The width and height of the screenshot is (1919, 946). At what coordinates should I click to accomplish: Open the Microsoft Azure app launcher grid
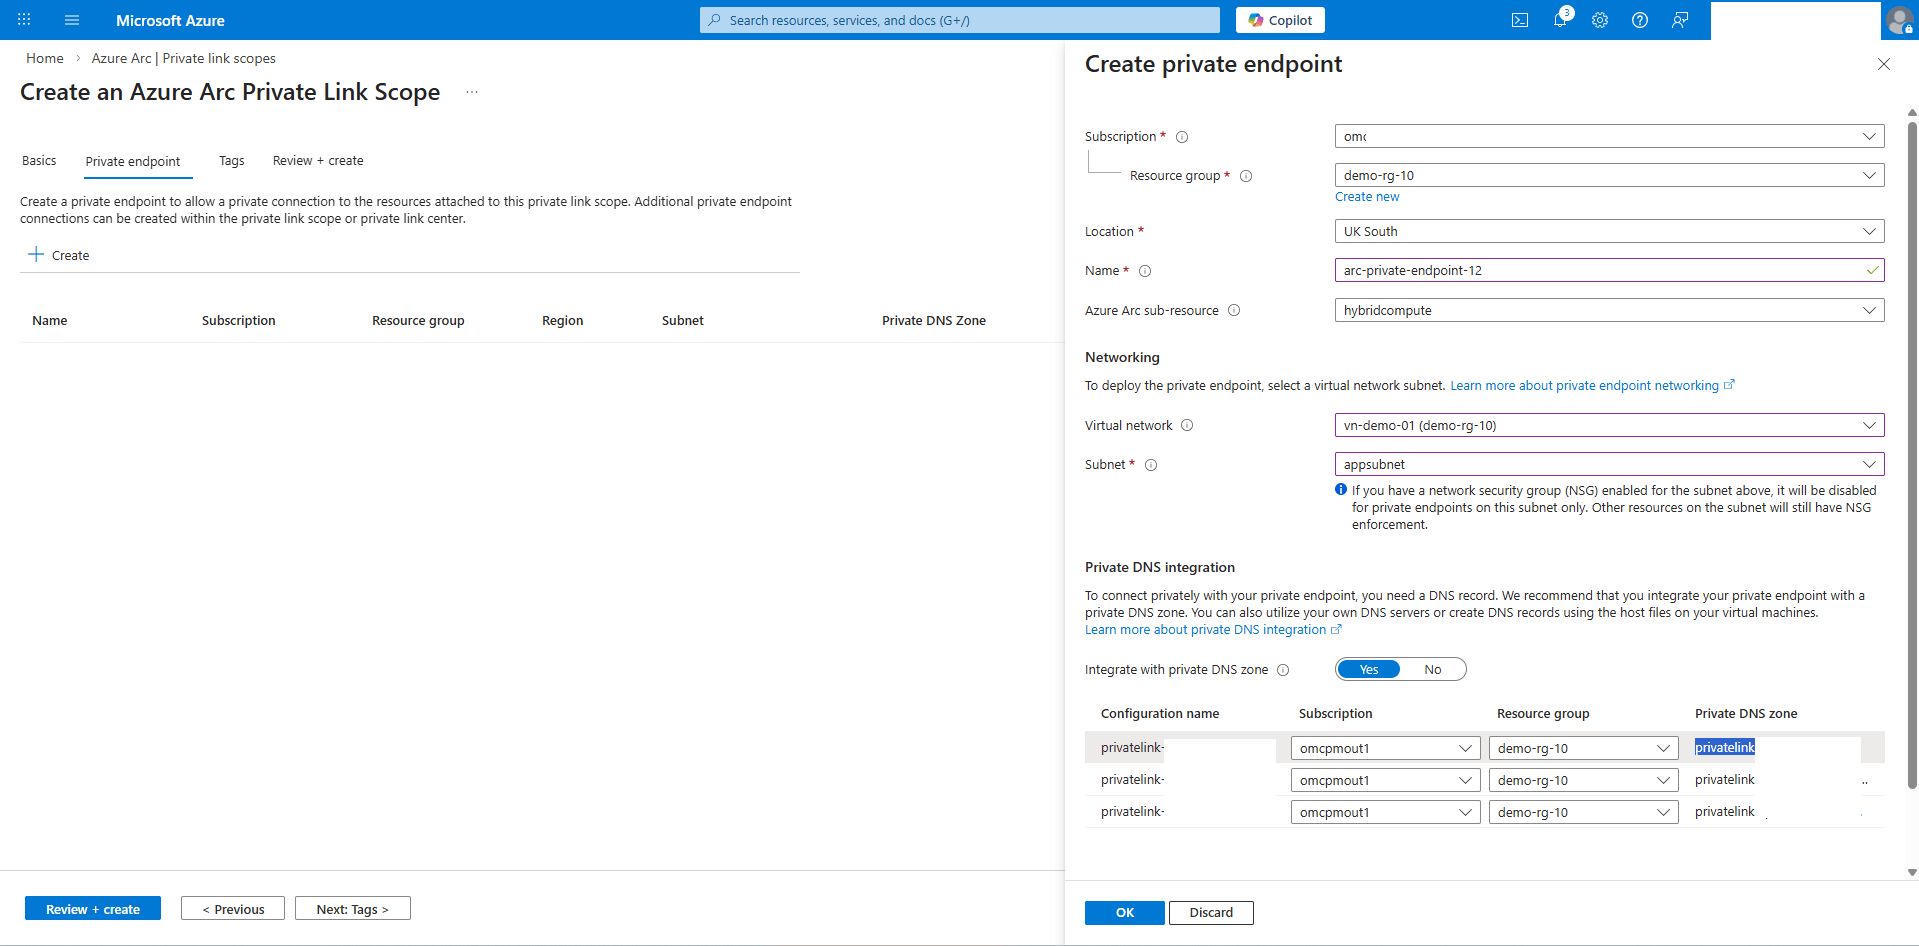tap(24, 20)
